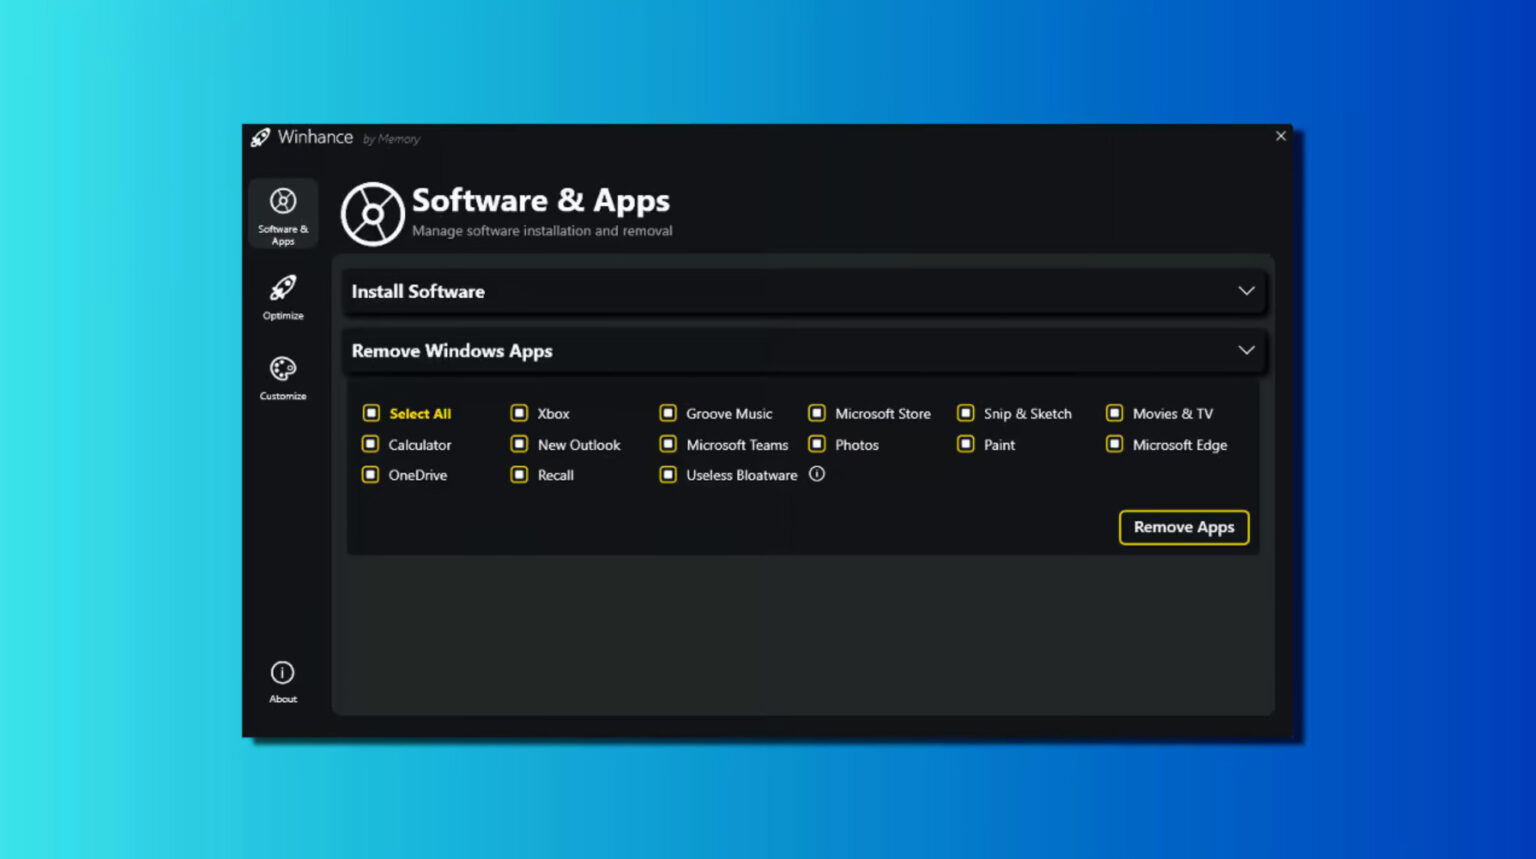Screen dimensions: 1536x859
Task: Open the Customize section in the sidebar
Action: click(x=282, y=377)
